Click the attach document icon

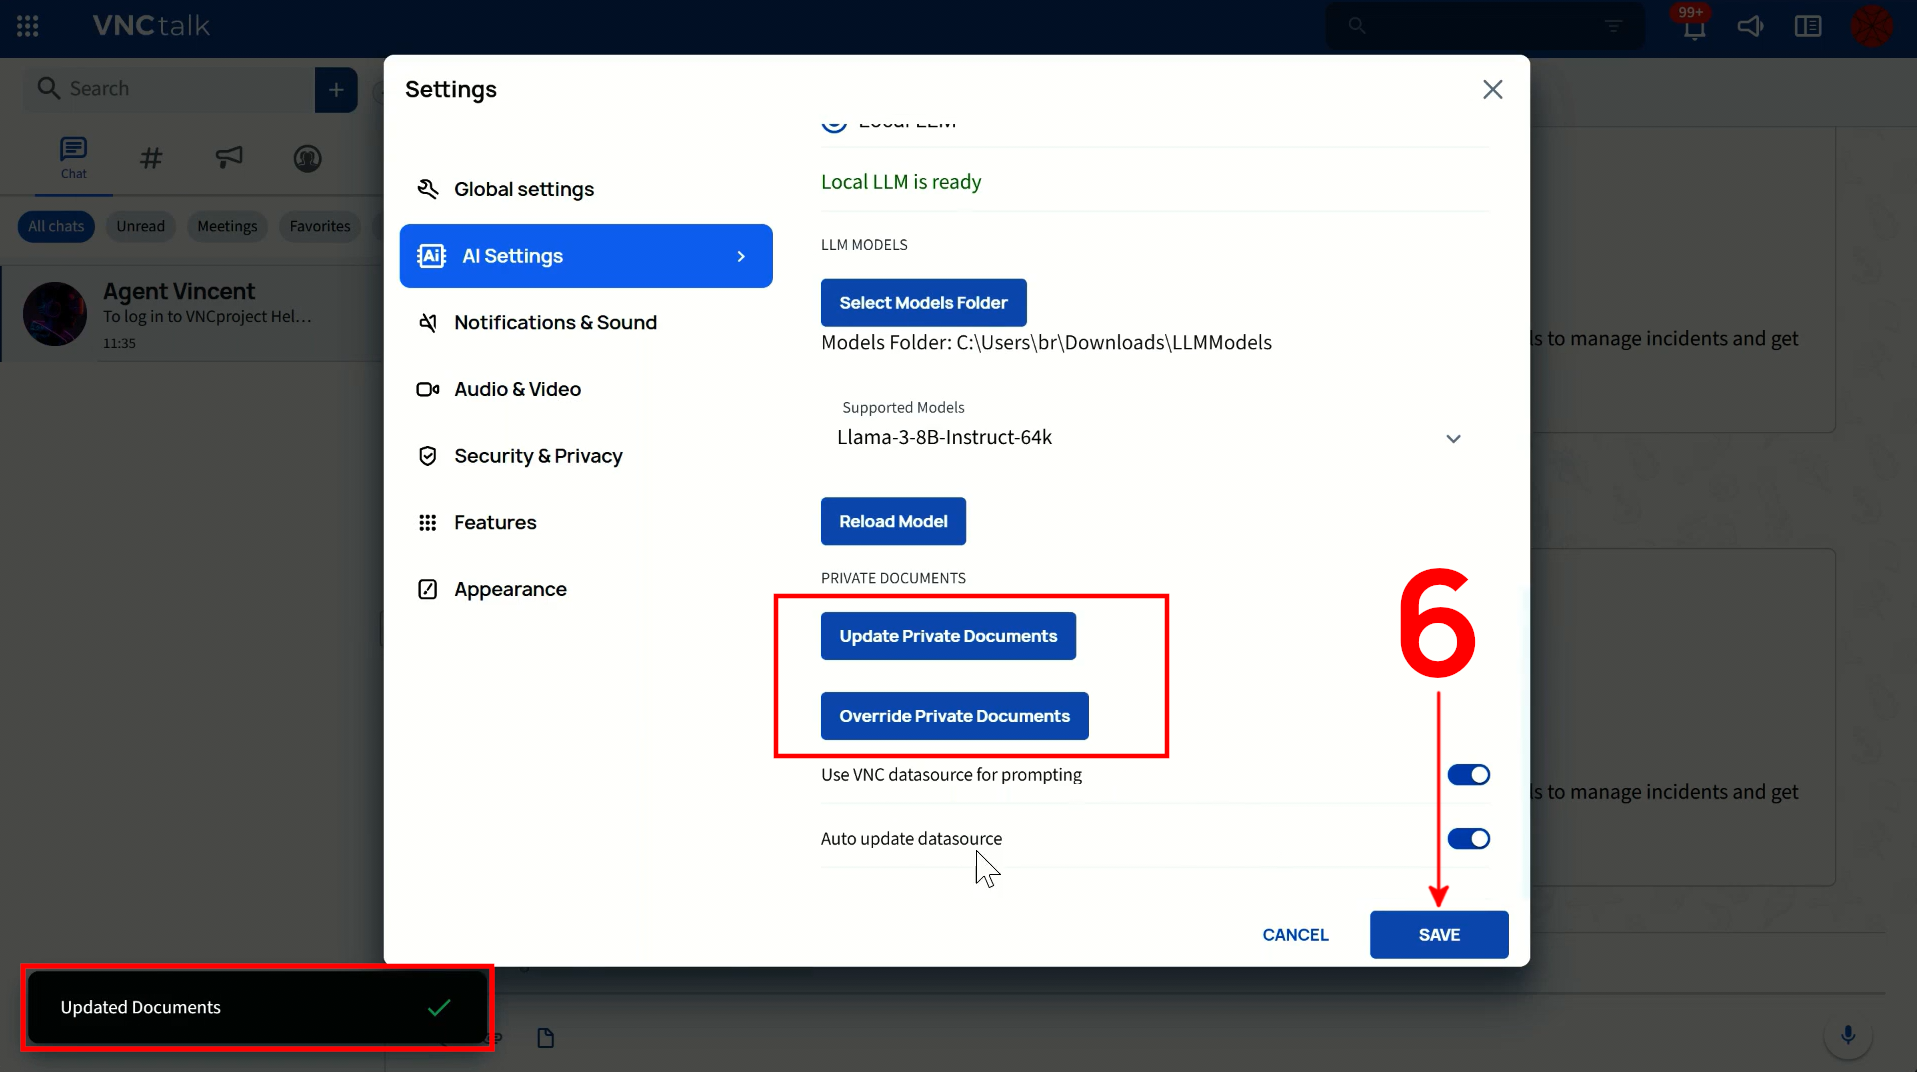tap(545, 1038)
